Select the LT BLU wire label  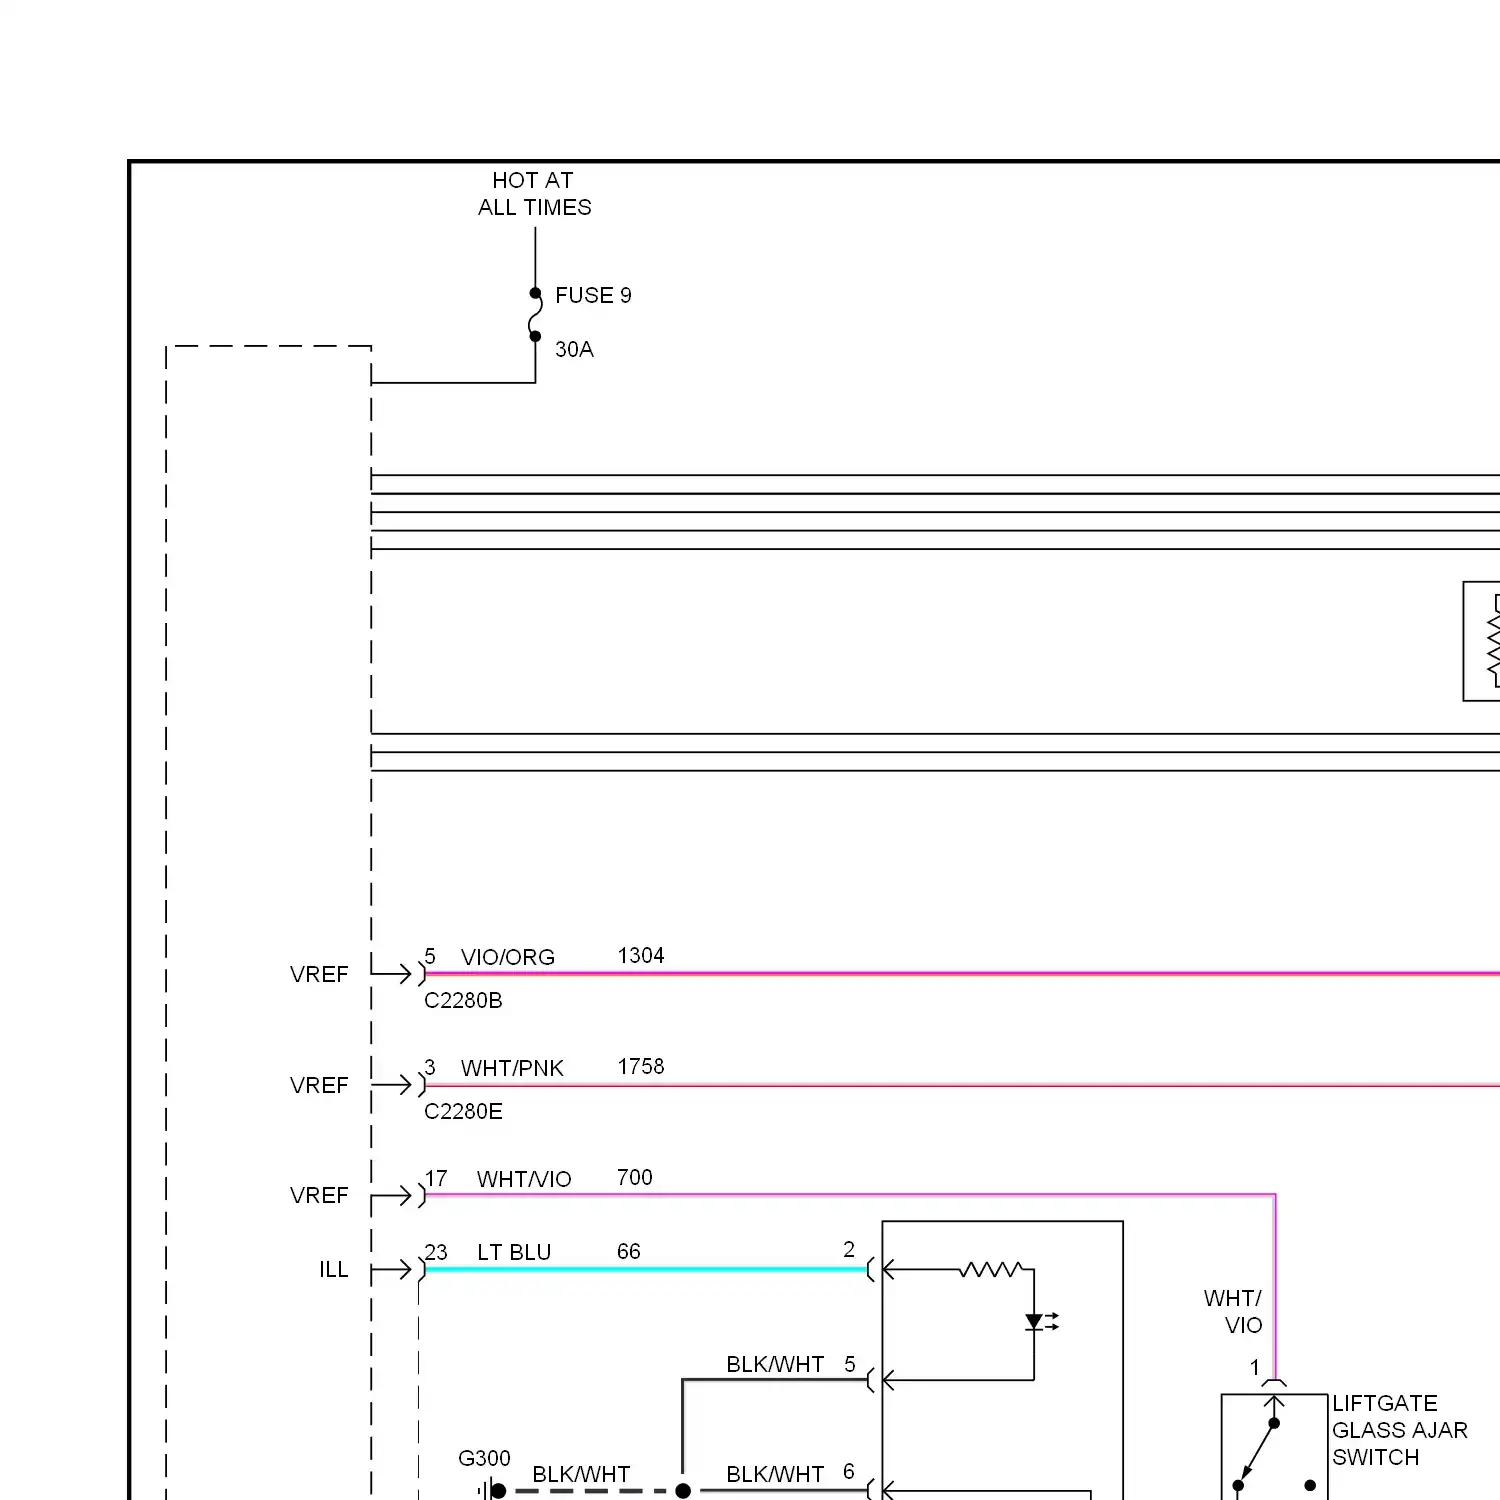(514, 1252)
